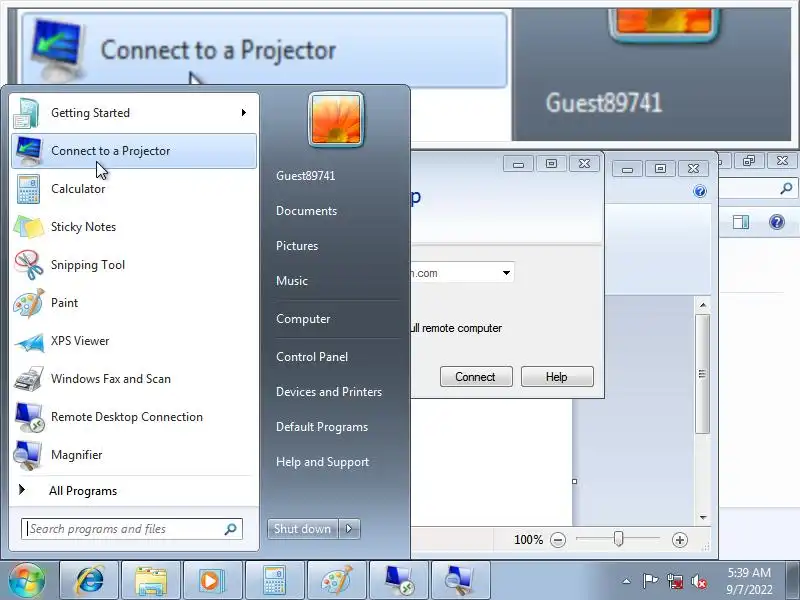Open the Music library link
The height and width of the screenshot is (600, 800).
pyautogui.click(x=292, y=281)
